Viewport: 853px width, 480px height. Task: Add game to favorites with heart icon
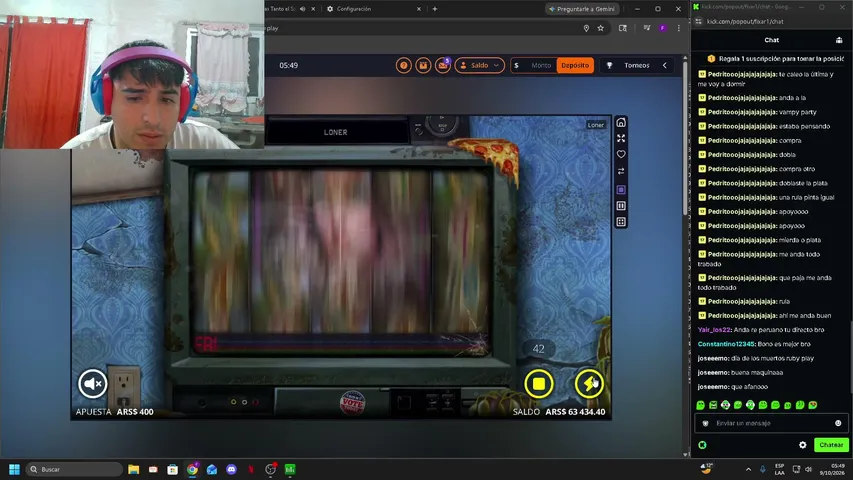pos(621,155)
